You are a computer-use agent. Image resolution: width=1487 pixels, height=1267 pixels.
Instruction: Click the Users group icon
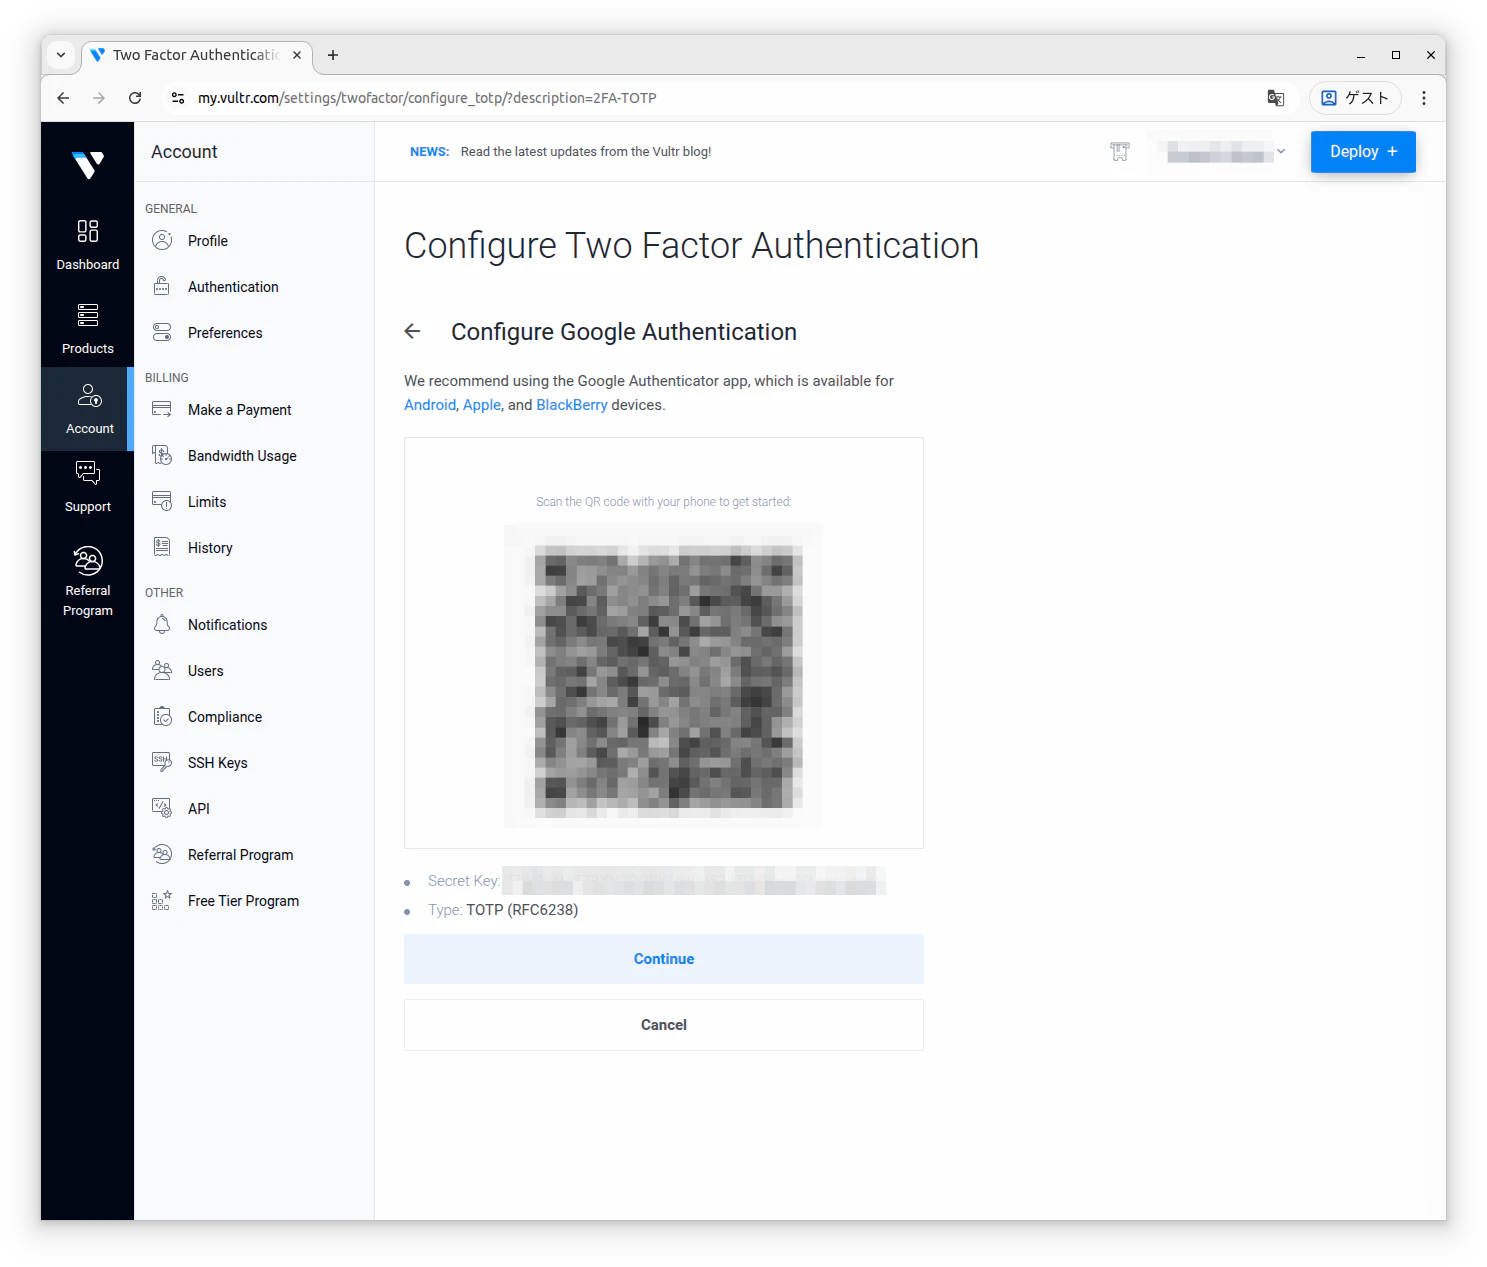coord(162,671)
